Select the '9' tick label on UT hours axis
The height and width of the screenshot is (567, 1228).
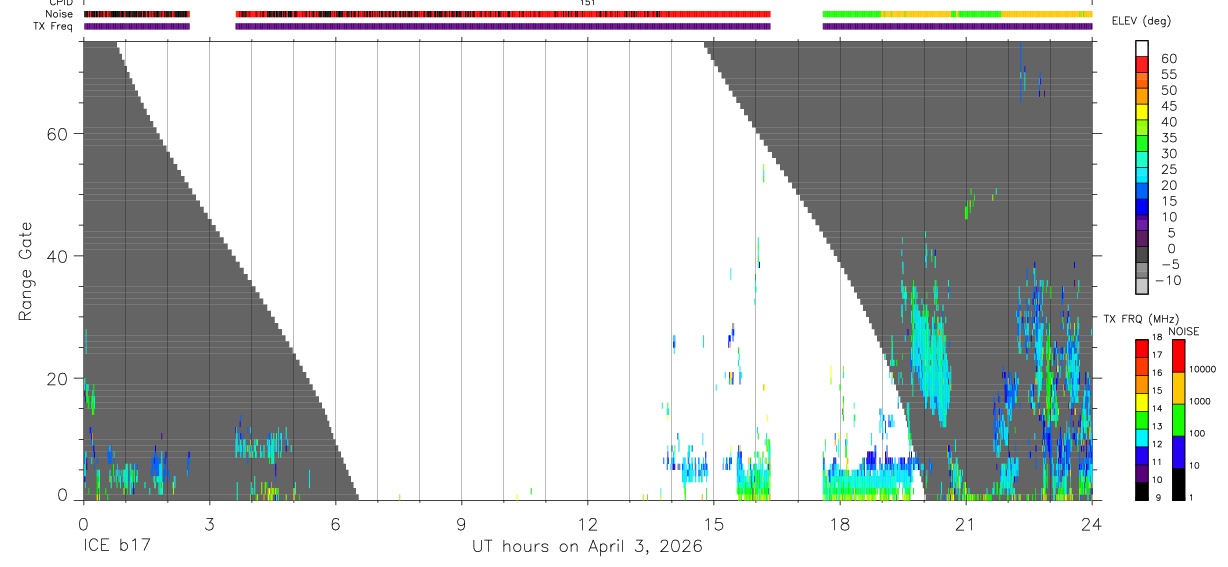click(x=461, y=523)
